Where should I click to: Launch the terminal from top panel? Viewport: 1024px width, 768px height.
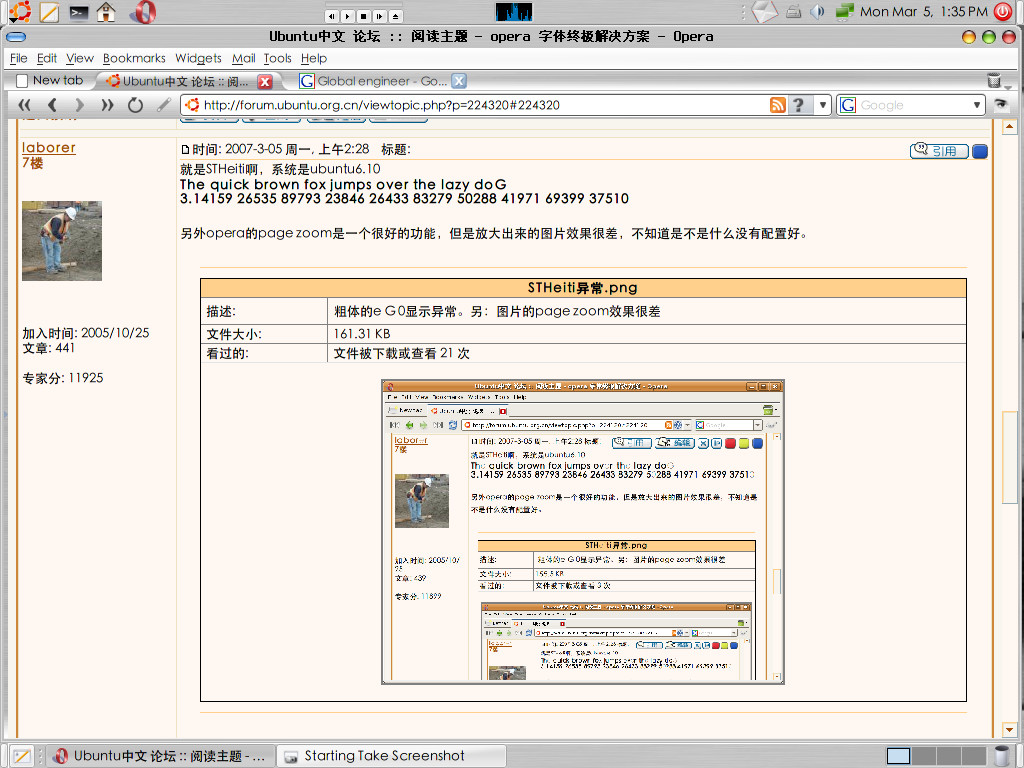click(x=78, y=12)
